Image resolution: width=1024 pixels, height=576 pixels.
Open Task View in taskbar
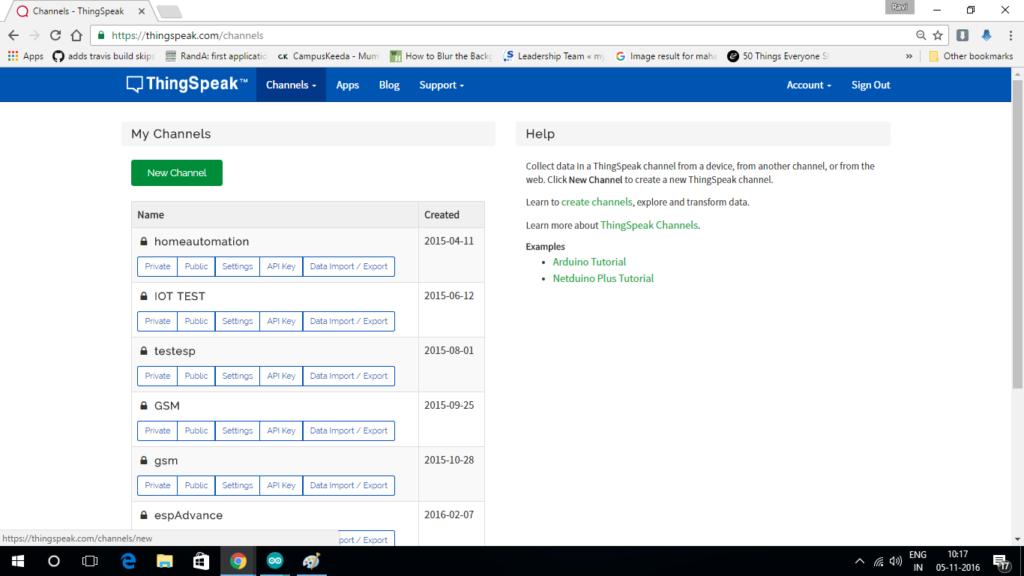click(90, 561)
